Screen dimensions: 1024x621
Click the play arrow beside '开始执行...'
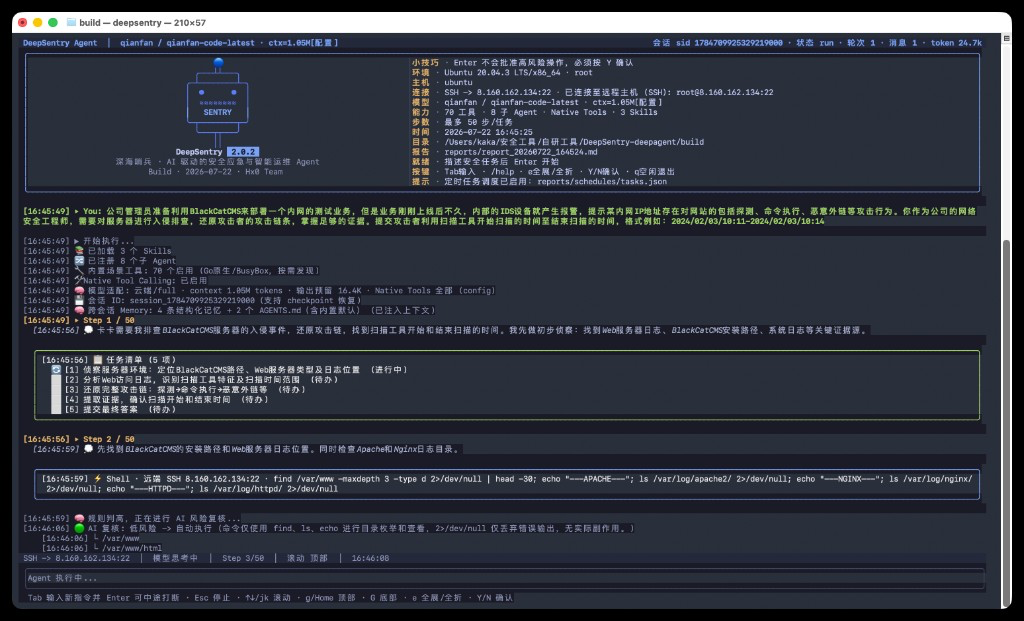[x=77, y=241]
